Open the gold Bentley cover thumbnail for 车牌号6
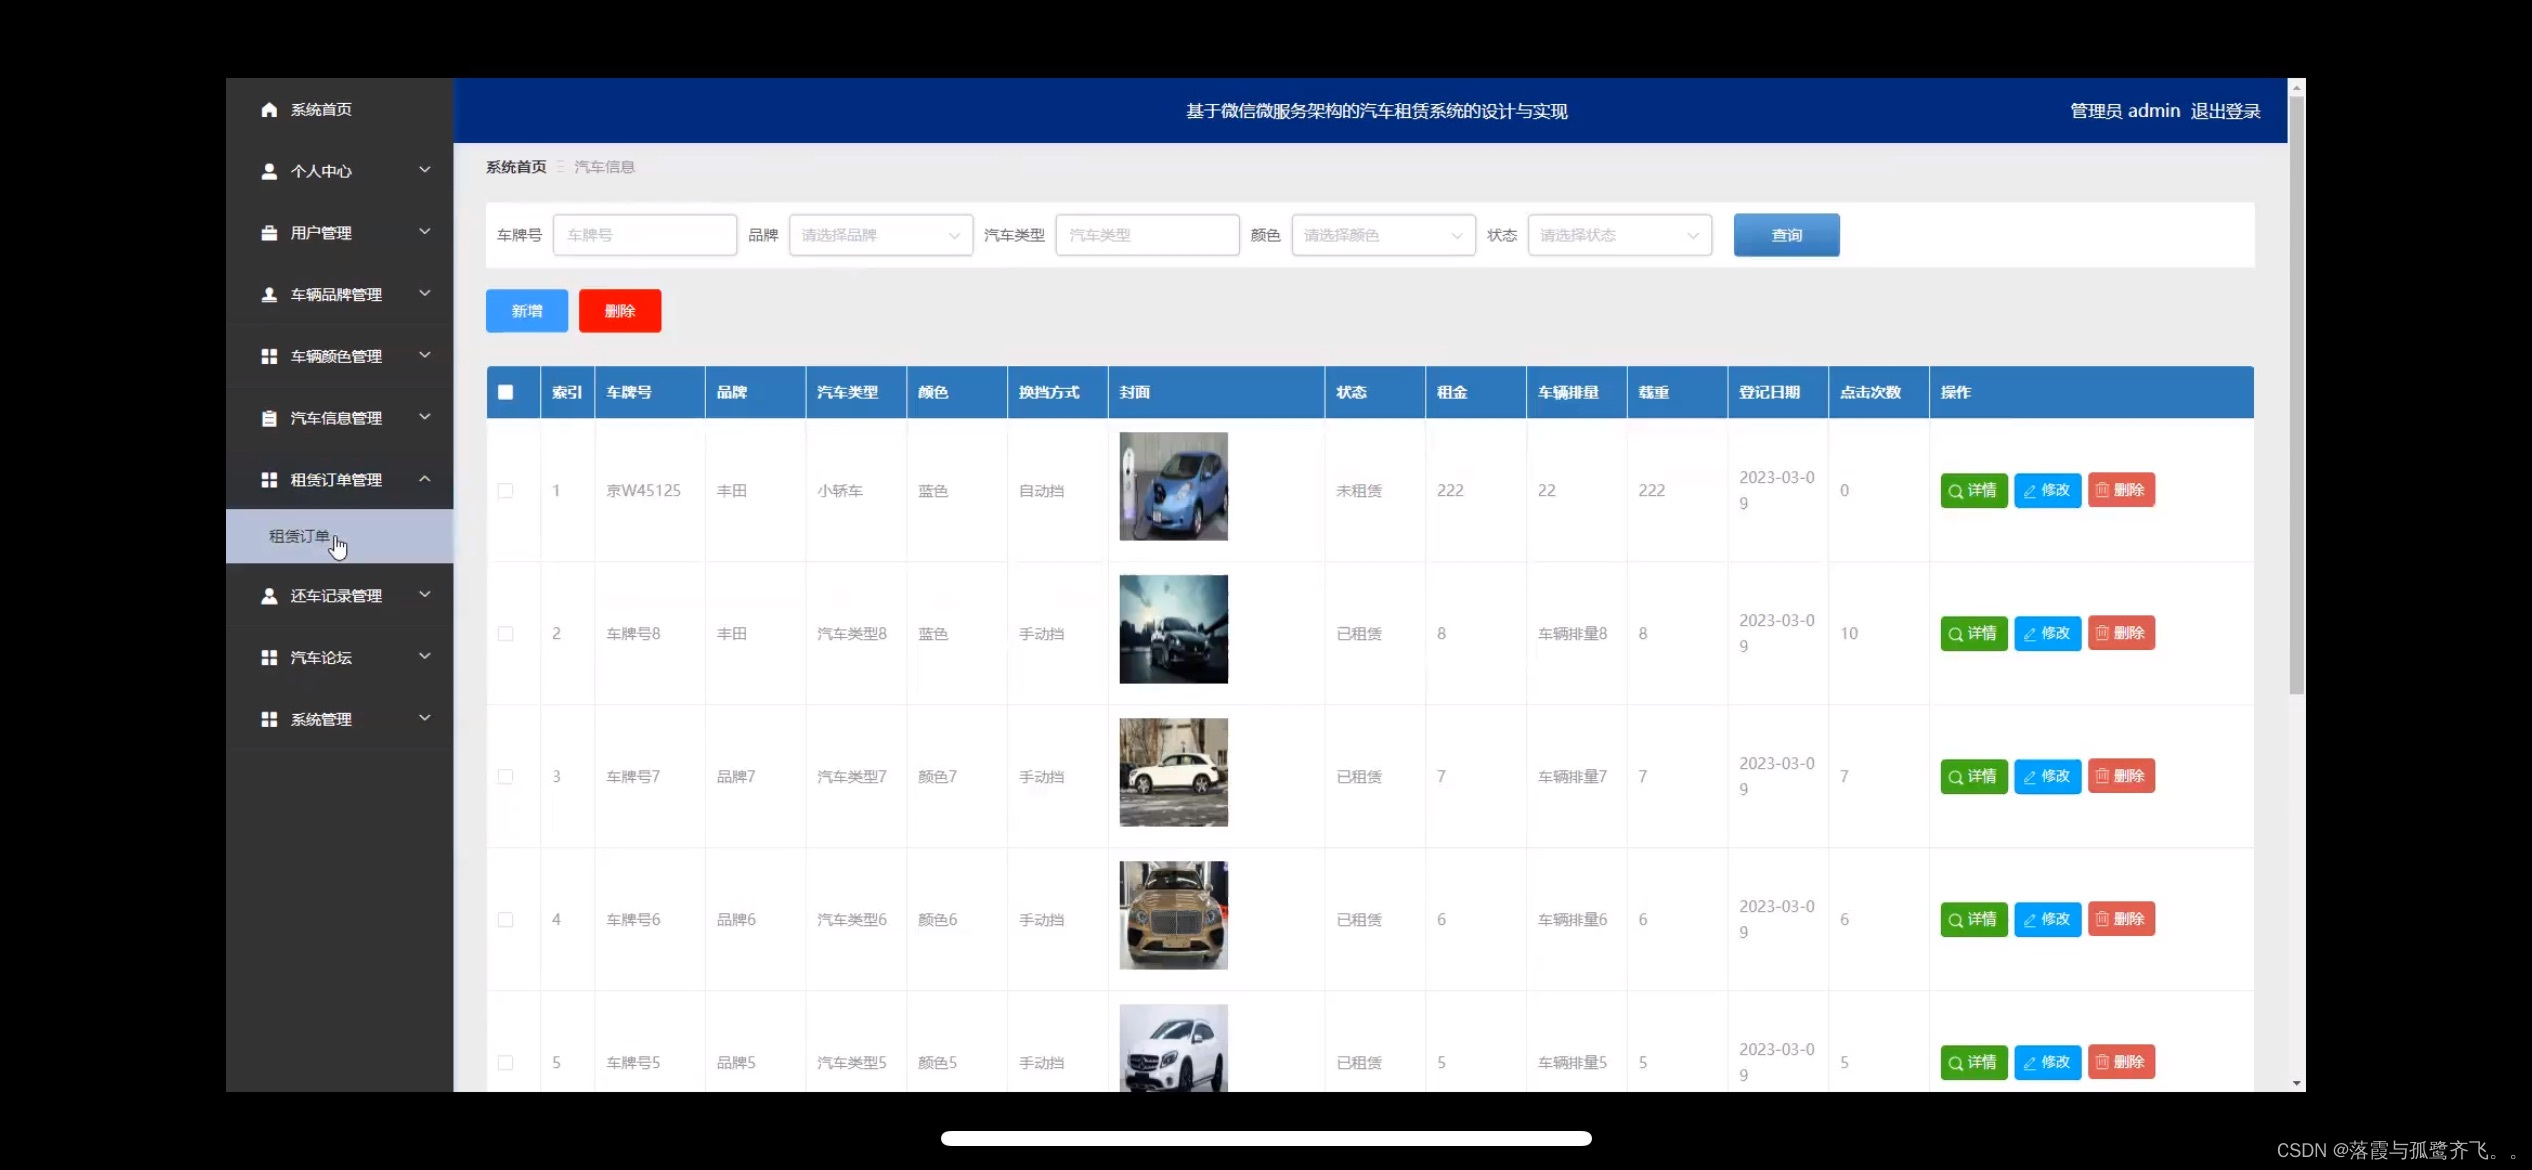Screen dimensions: 2532x1170 pos(1173,916)
